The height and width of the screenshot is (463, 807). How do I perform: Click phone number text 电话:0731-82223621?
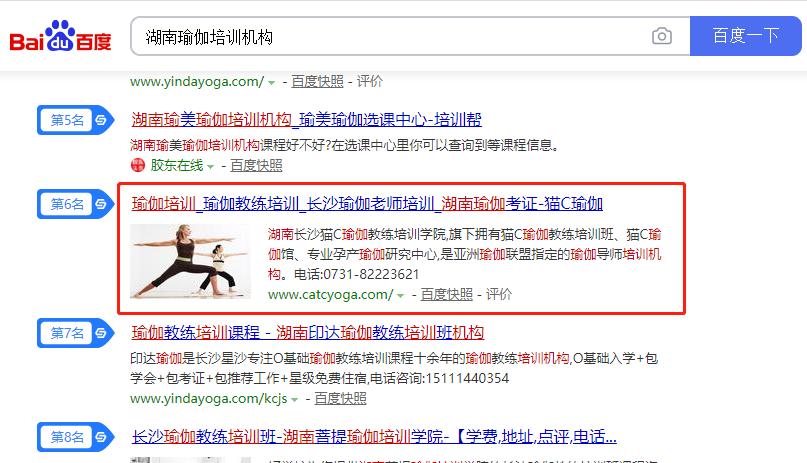point(356,274)
